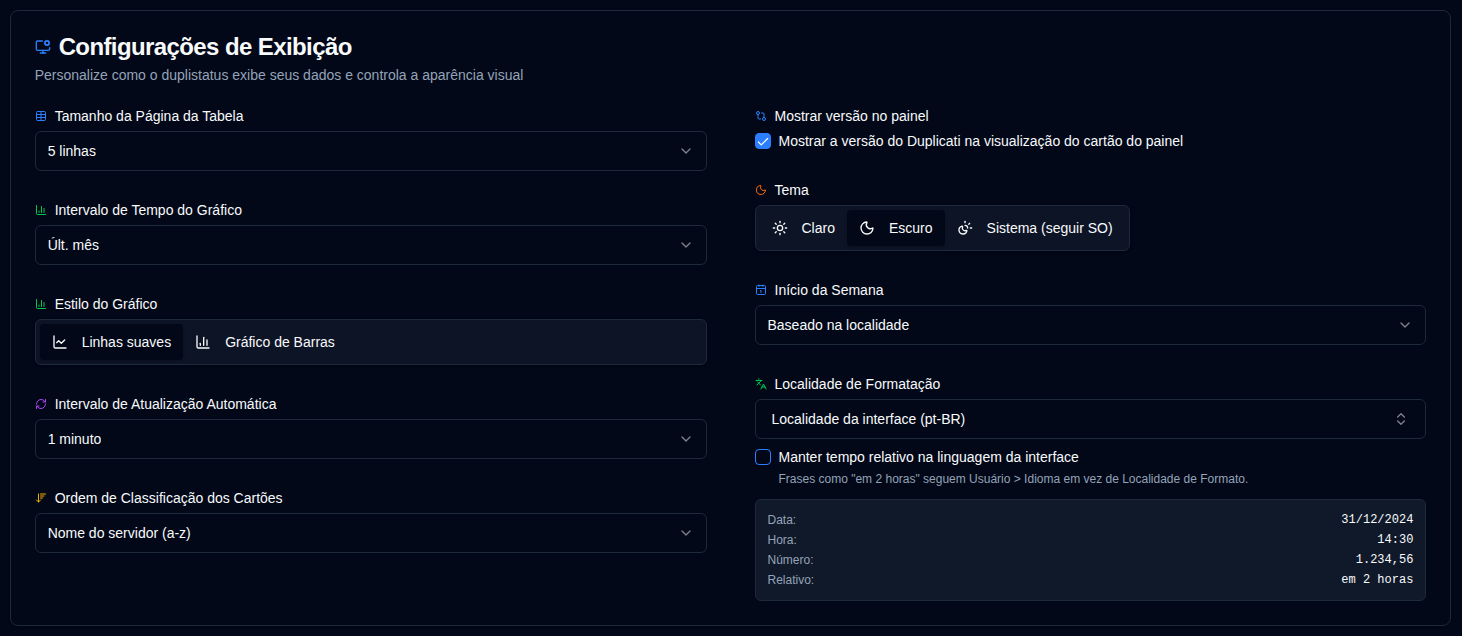Click the Localidade de Formatação label
Viewport: 1462px width, 636px height.
click(x=857, y=384)
